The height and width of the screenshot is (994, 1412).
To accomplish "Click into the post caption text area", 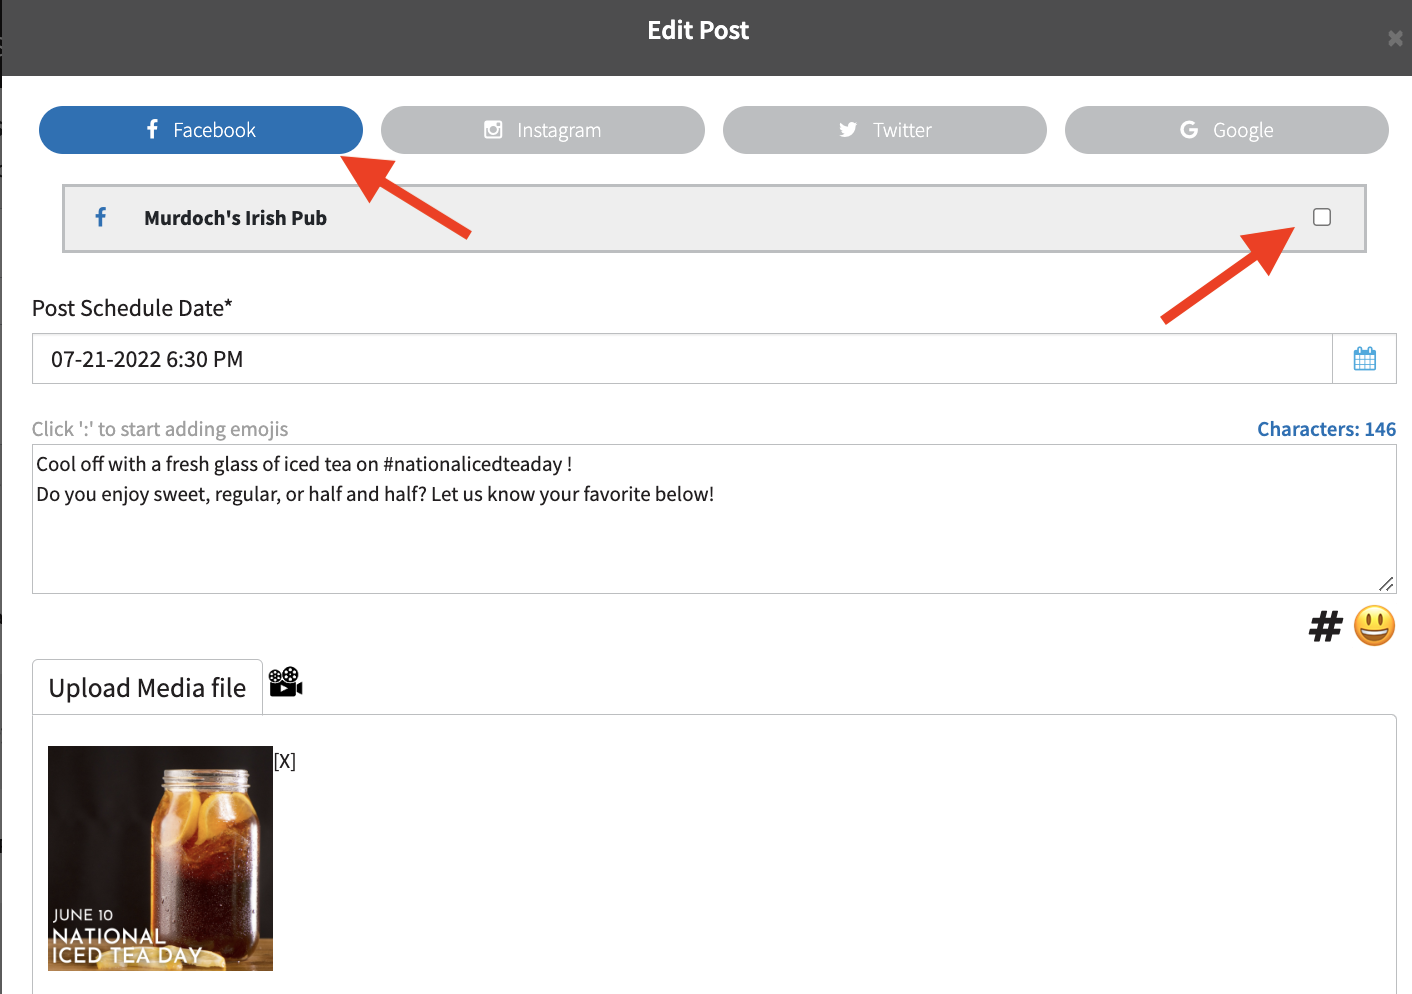I will [x=714, y=519].
